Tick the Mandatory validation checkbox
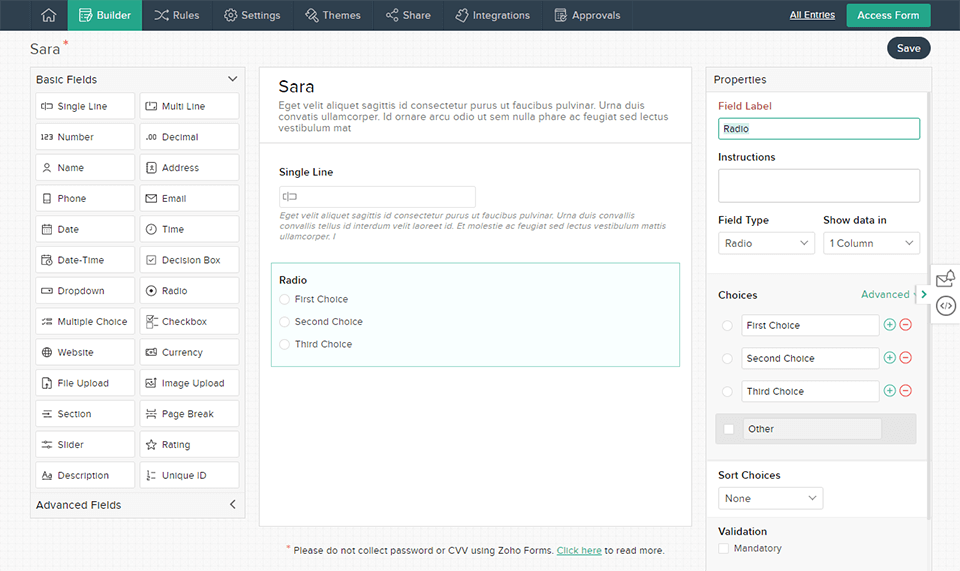The image size is (960, 571). pos(724,548)
